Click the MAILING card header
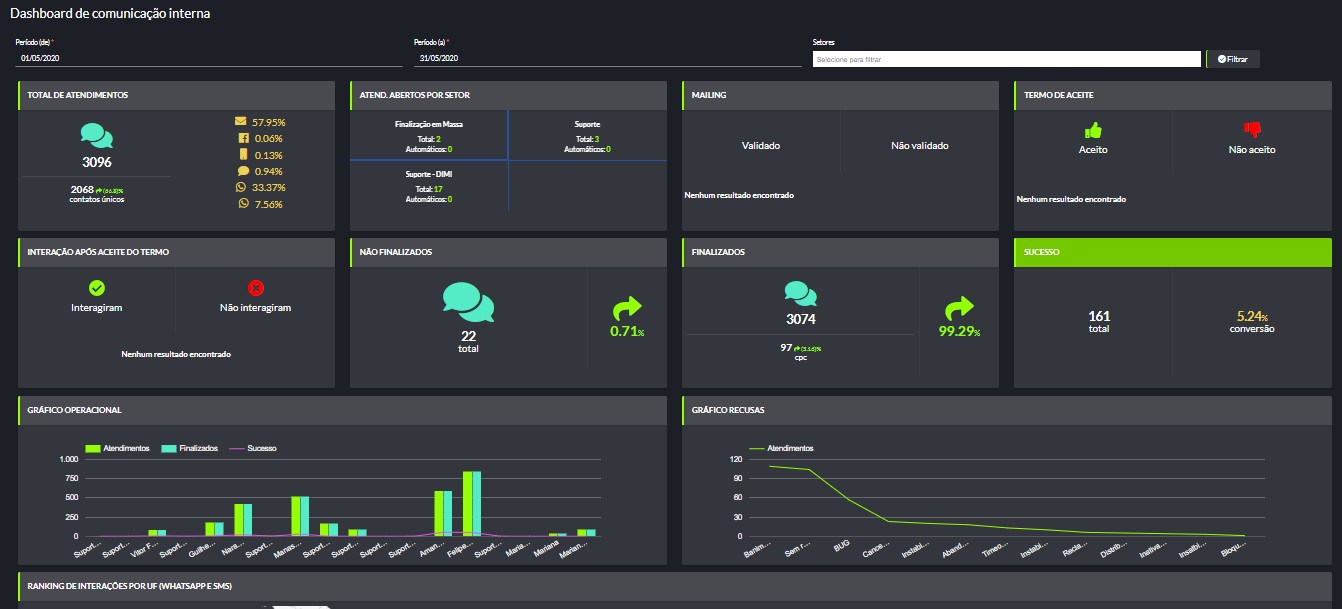Viewport: 1342px width, 609px height. pos(840,95)
